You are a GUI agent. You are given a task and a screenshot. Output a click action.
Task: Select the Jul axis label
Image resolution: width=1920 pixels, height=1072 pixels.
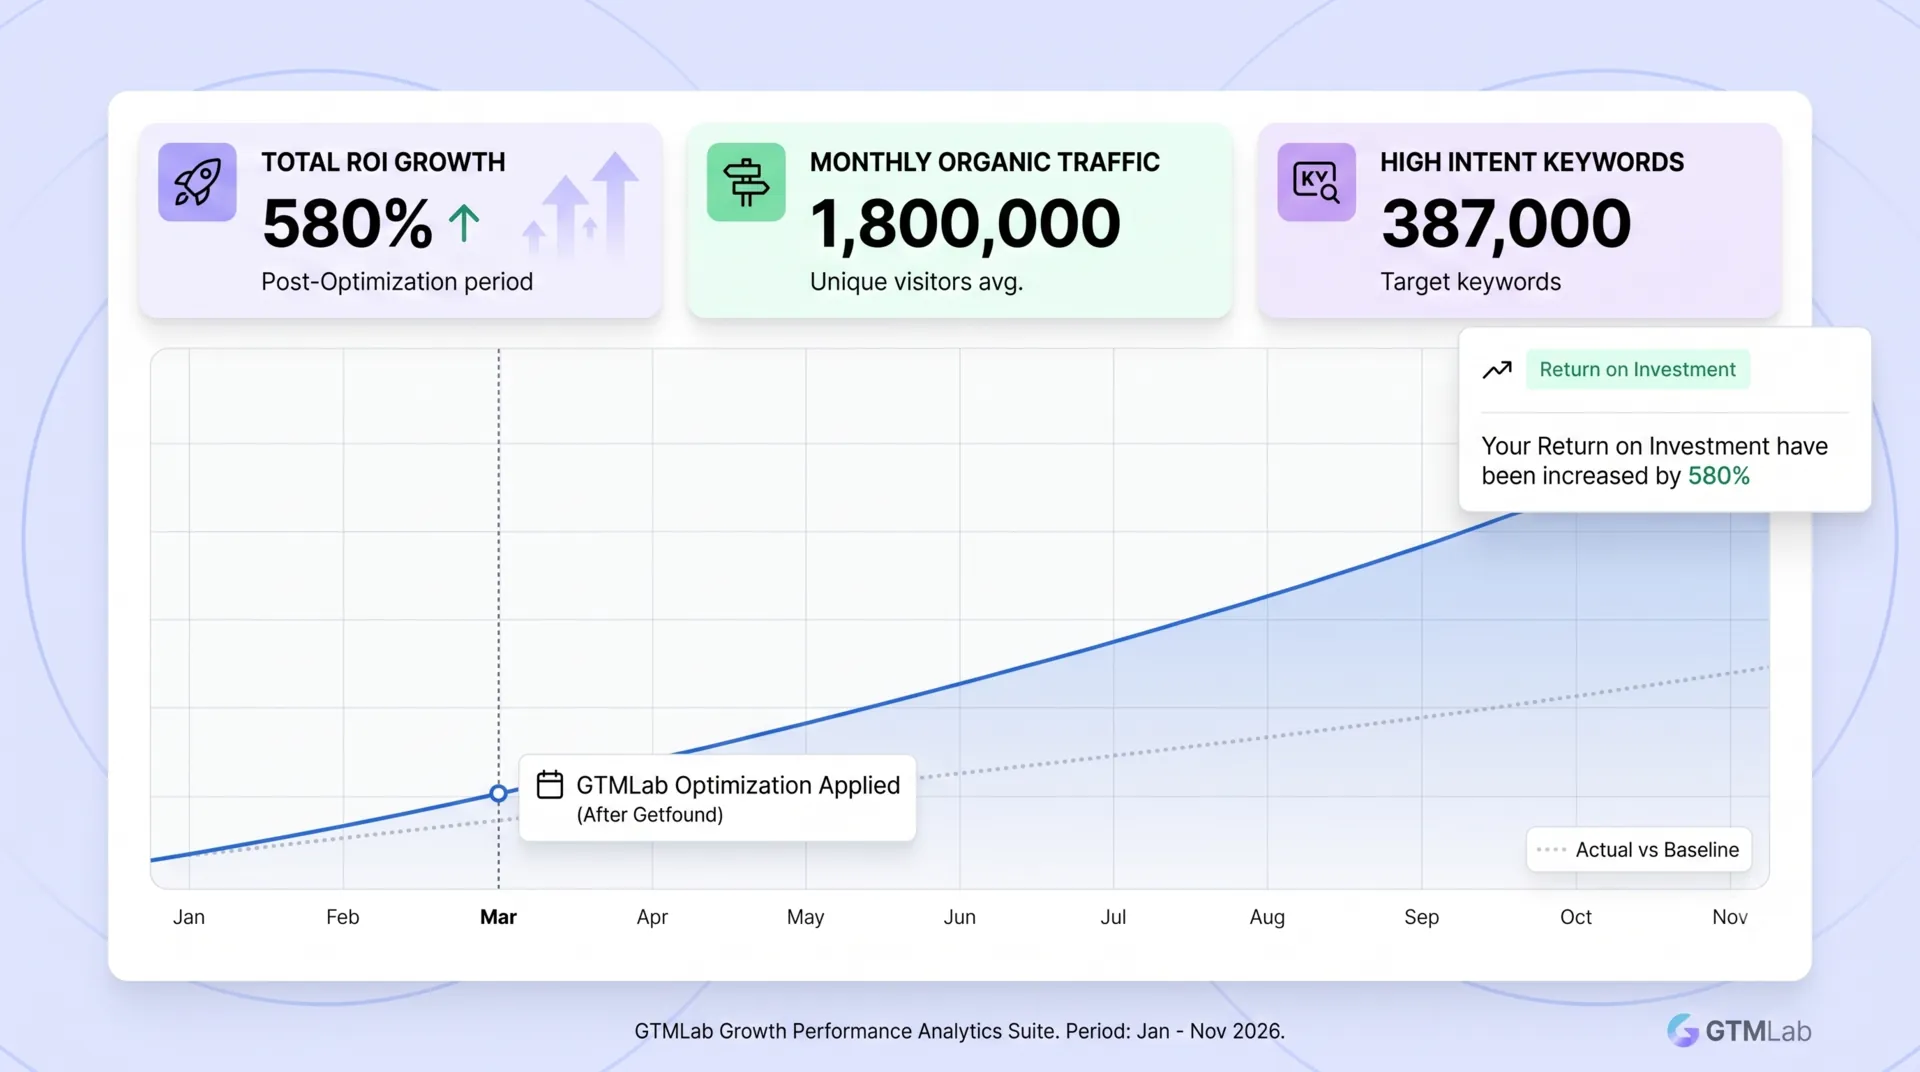point(1113,917)
